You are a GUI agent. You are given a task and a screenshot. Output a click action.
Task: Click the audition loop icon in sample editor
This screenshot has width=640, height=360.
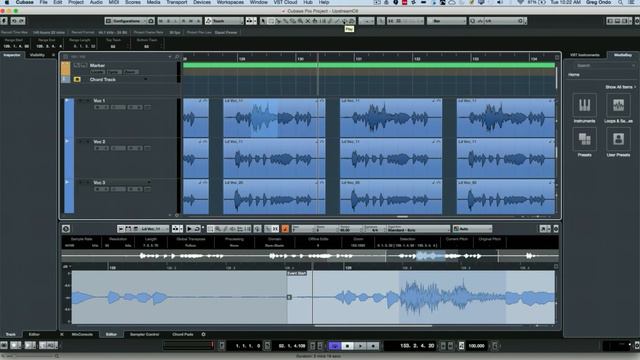[197, 229]
